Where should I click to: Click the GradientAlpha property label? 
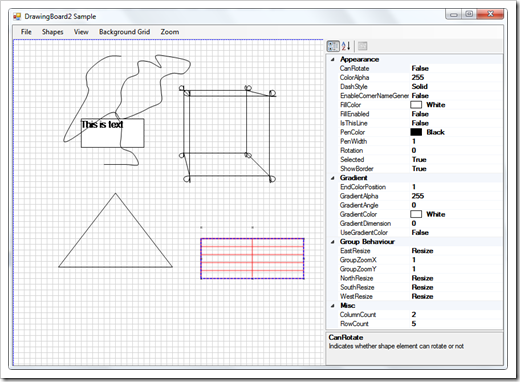[x=359, y=196]
